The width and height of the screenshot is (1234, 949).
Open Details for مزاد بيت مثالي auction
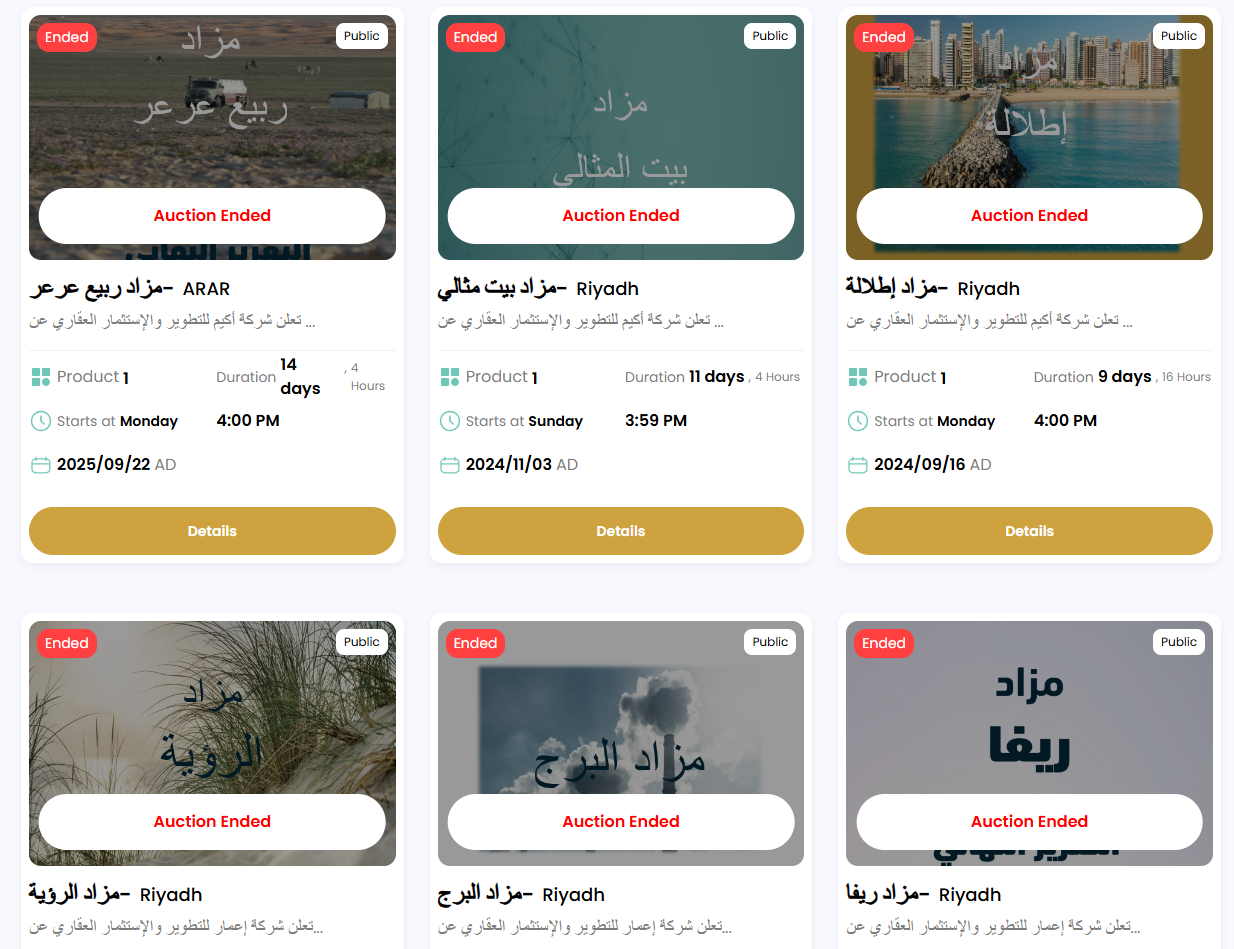pyautogui.click(x=621, y=531)
